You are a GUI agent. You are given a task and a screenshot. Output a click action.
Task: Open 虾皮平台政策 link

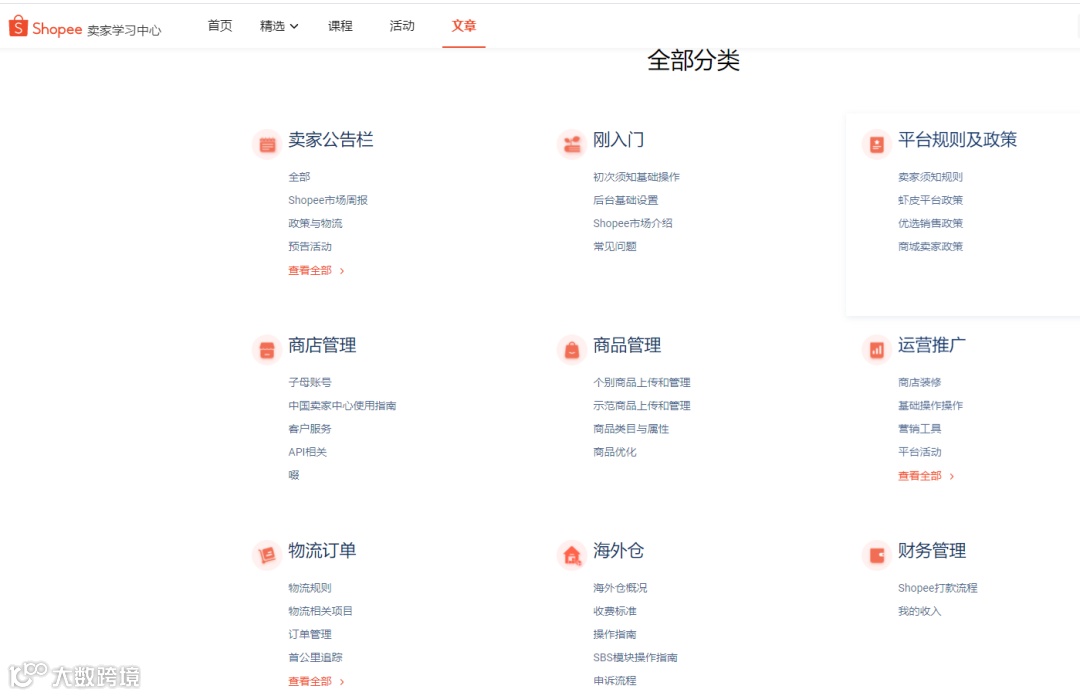coord(930,200)
